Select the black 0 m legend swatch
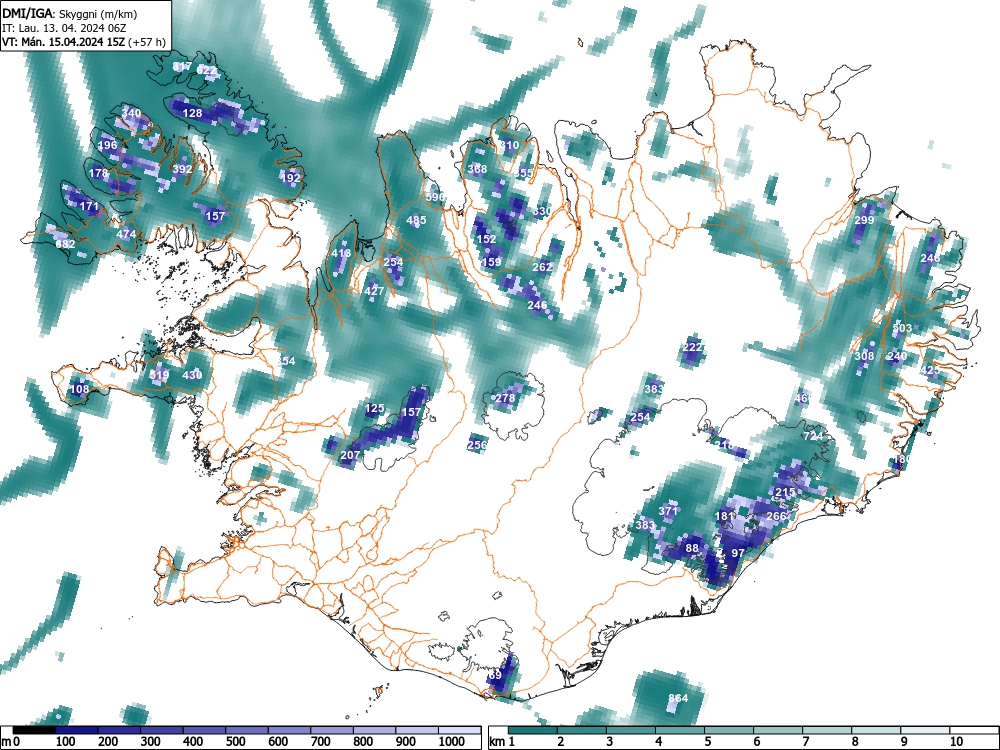 click(34, 730)
